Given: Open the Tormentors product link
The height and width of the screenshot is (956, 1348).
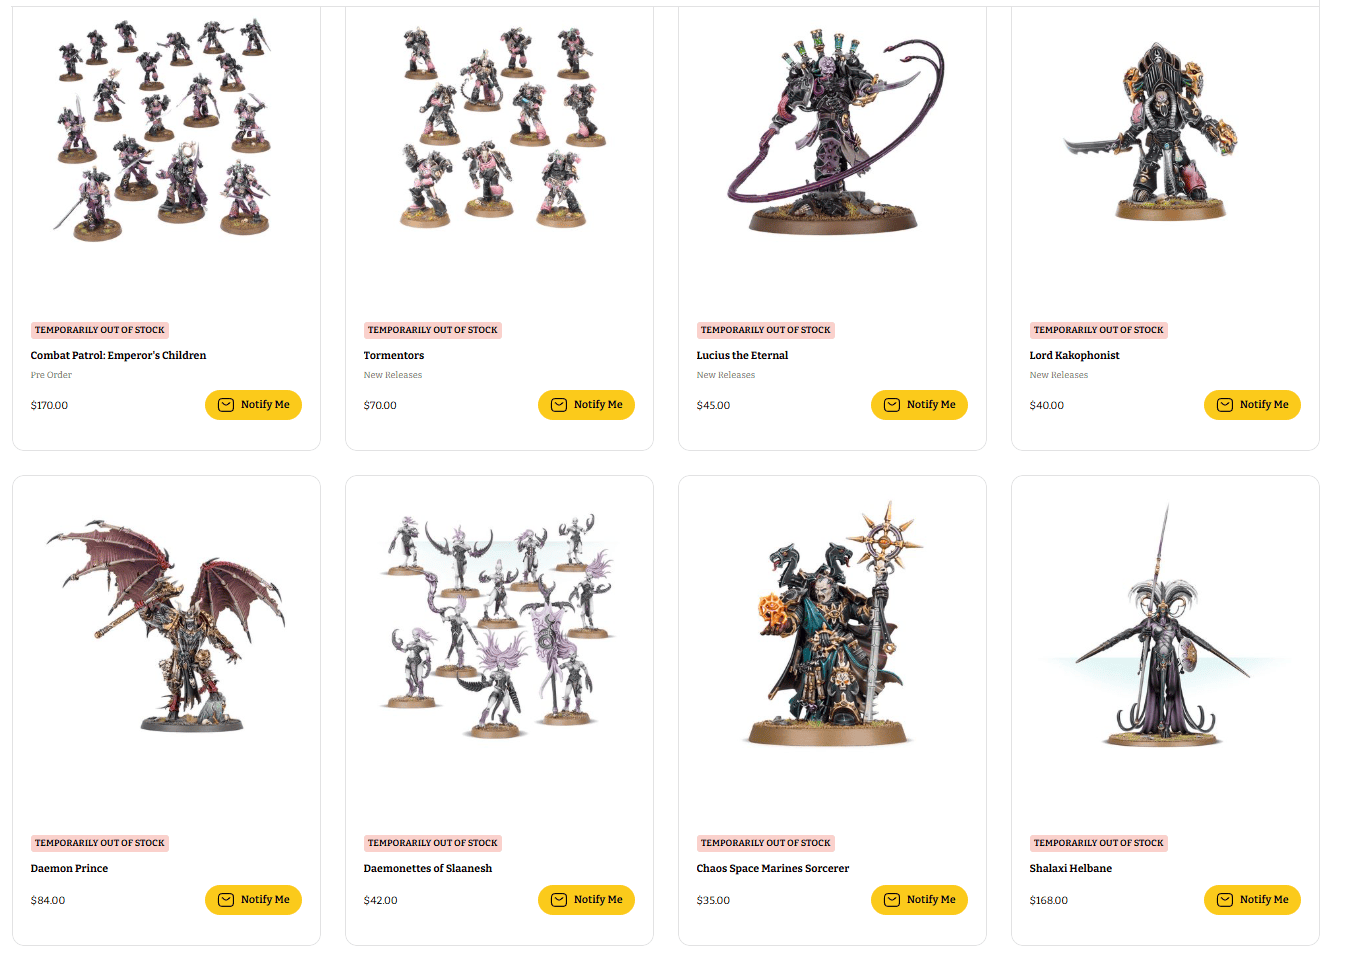Looking at the screenshot, I should [394, 355].
